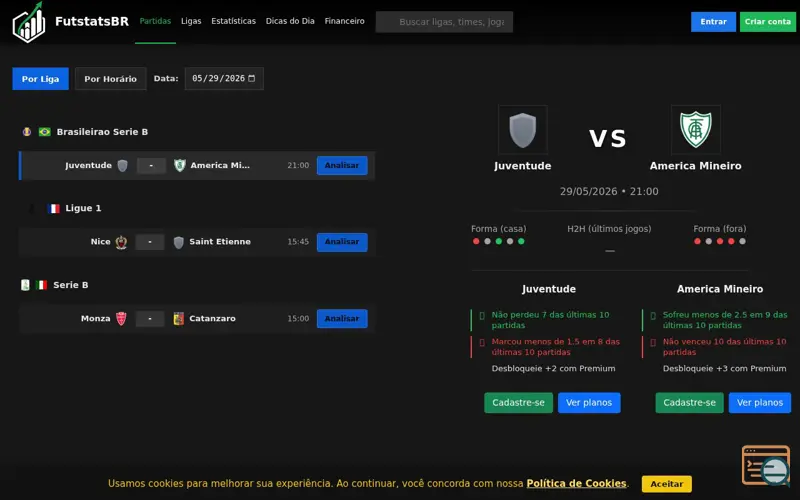Click the 15:45 kickoff time
This screenshot has width=800, height=500.
click(298, 242)
